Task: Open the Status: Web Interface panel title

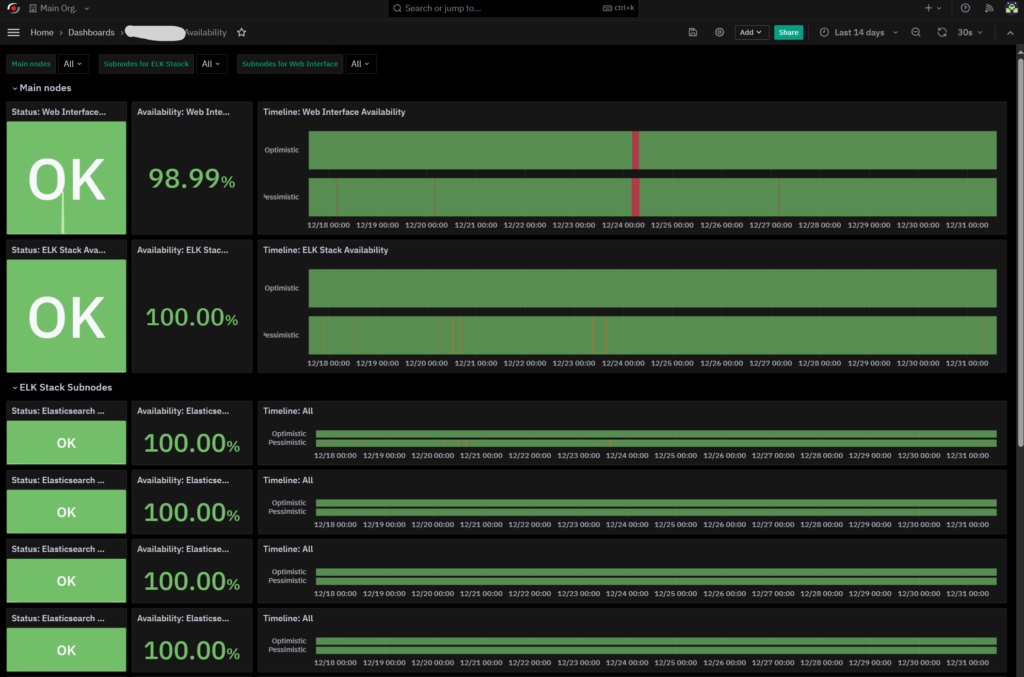Action: point(59,112)
